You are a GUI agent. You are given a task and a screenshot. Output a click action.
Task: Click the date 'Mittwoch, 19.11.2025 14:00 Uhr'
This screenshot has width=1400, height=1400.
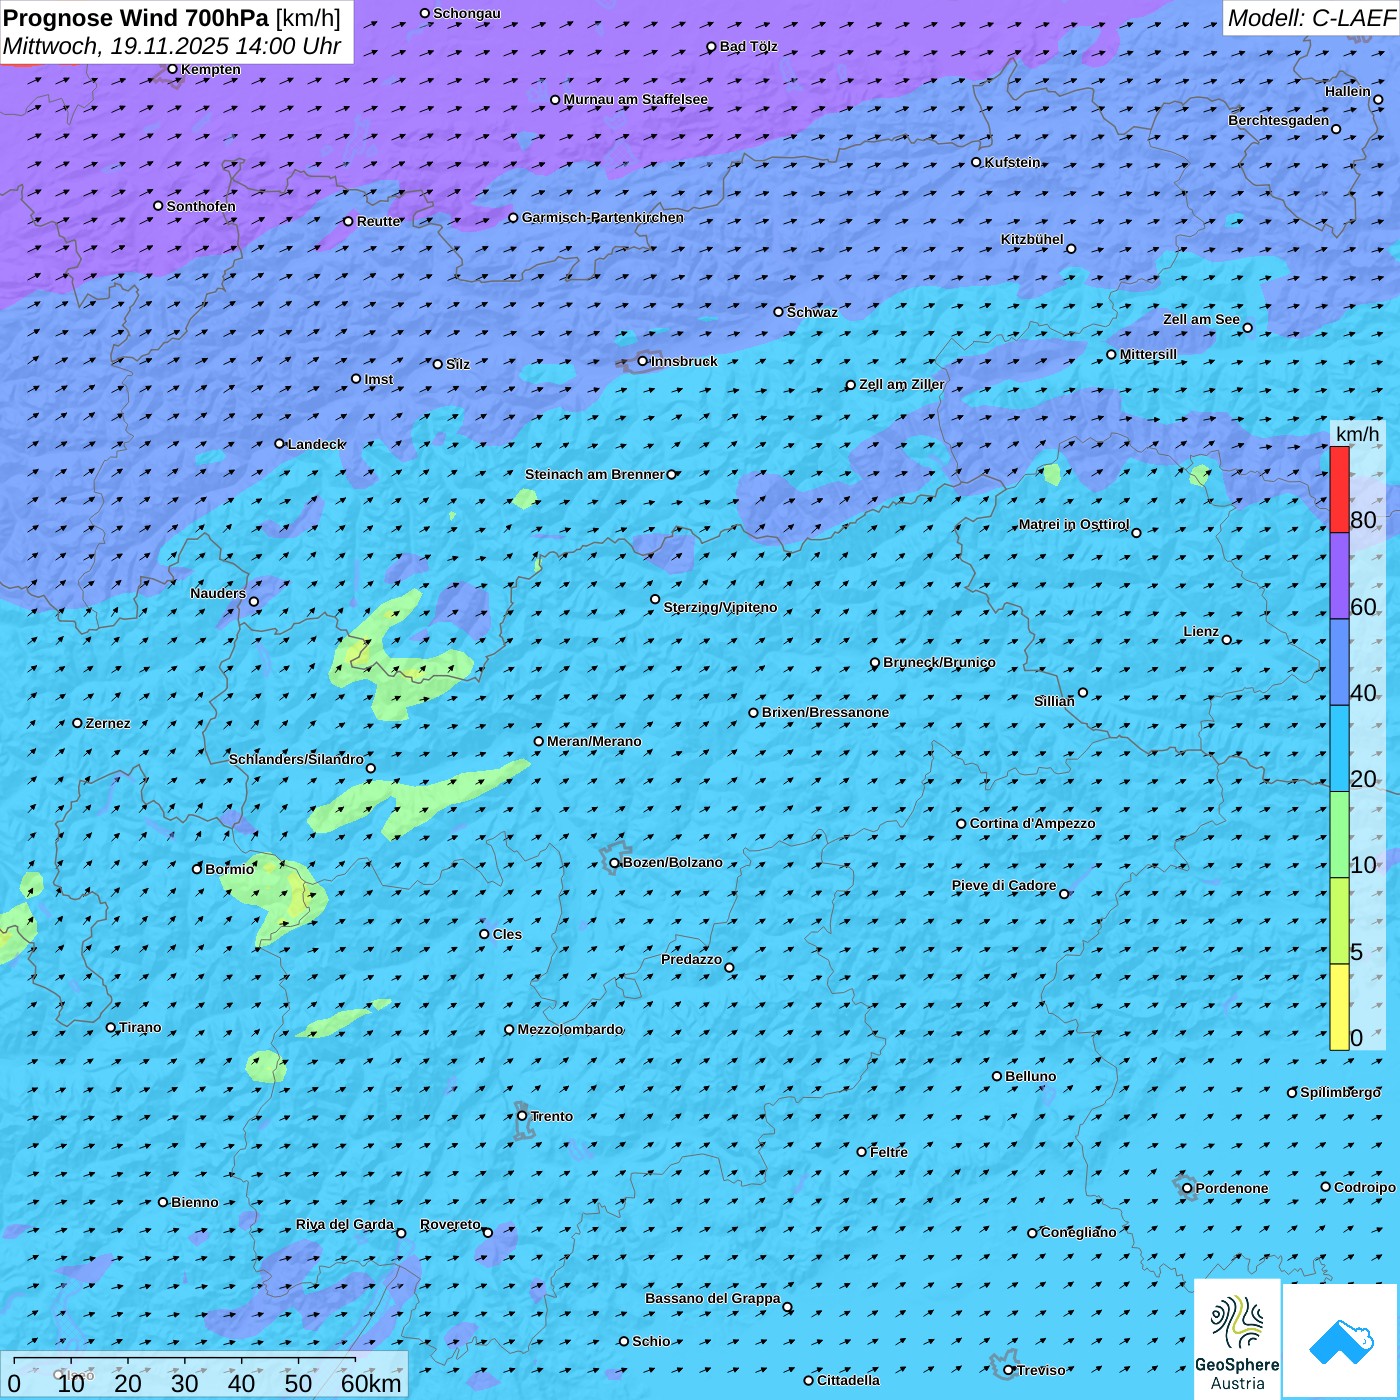point(172,46)
